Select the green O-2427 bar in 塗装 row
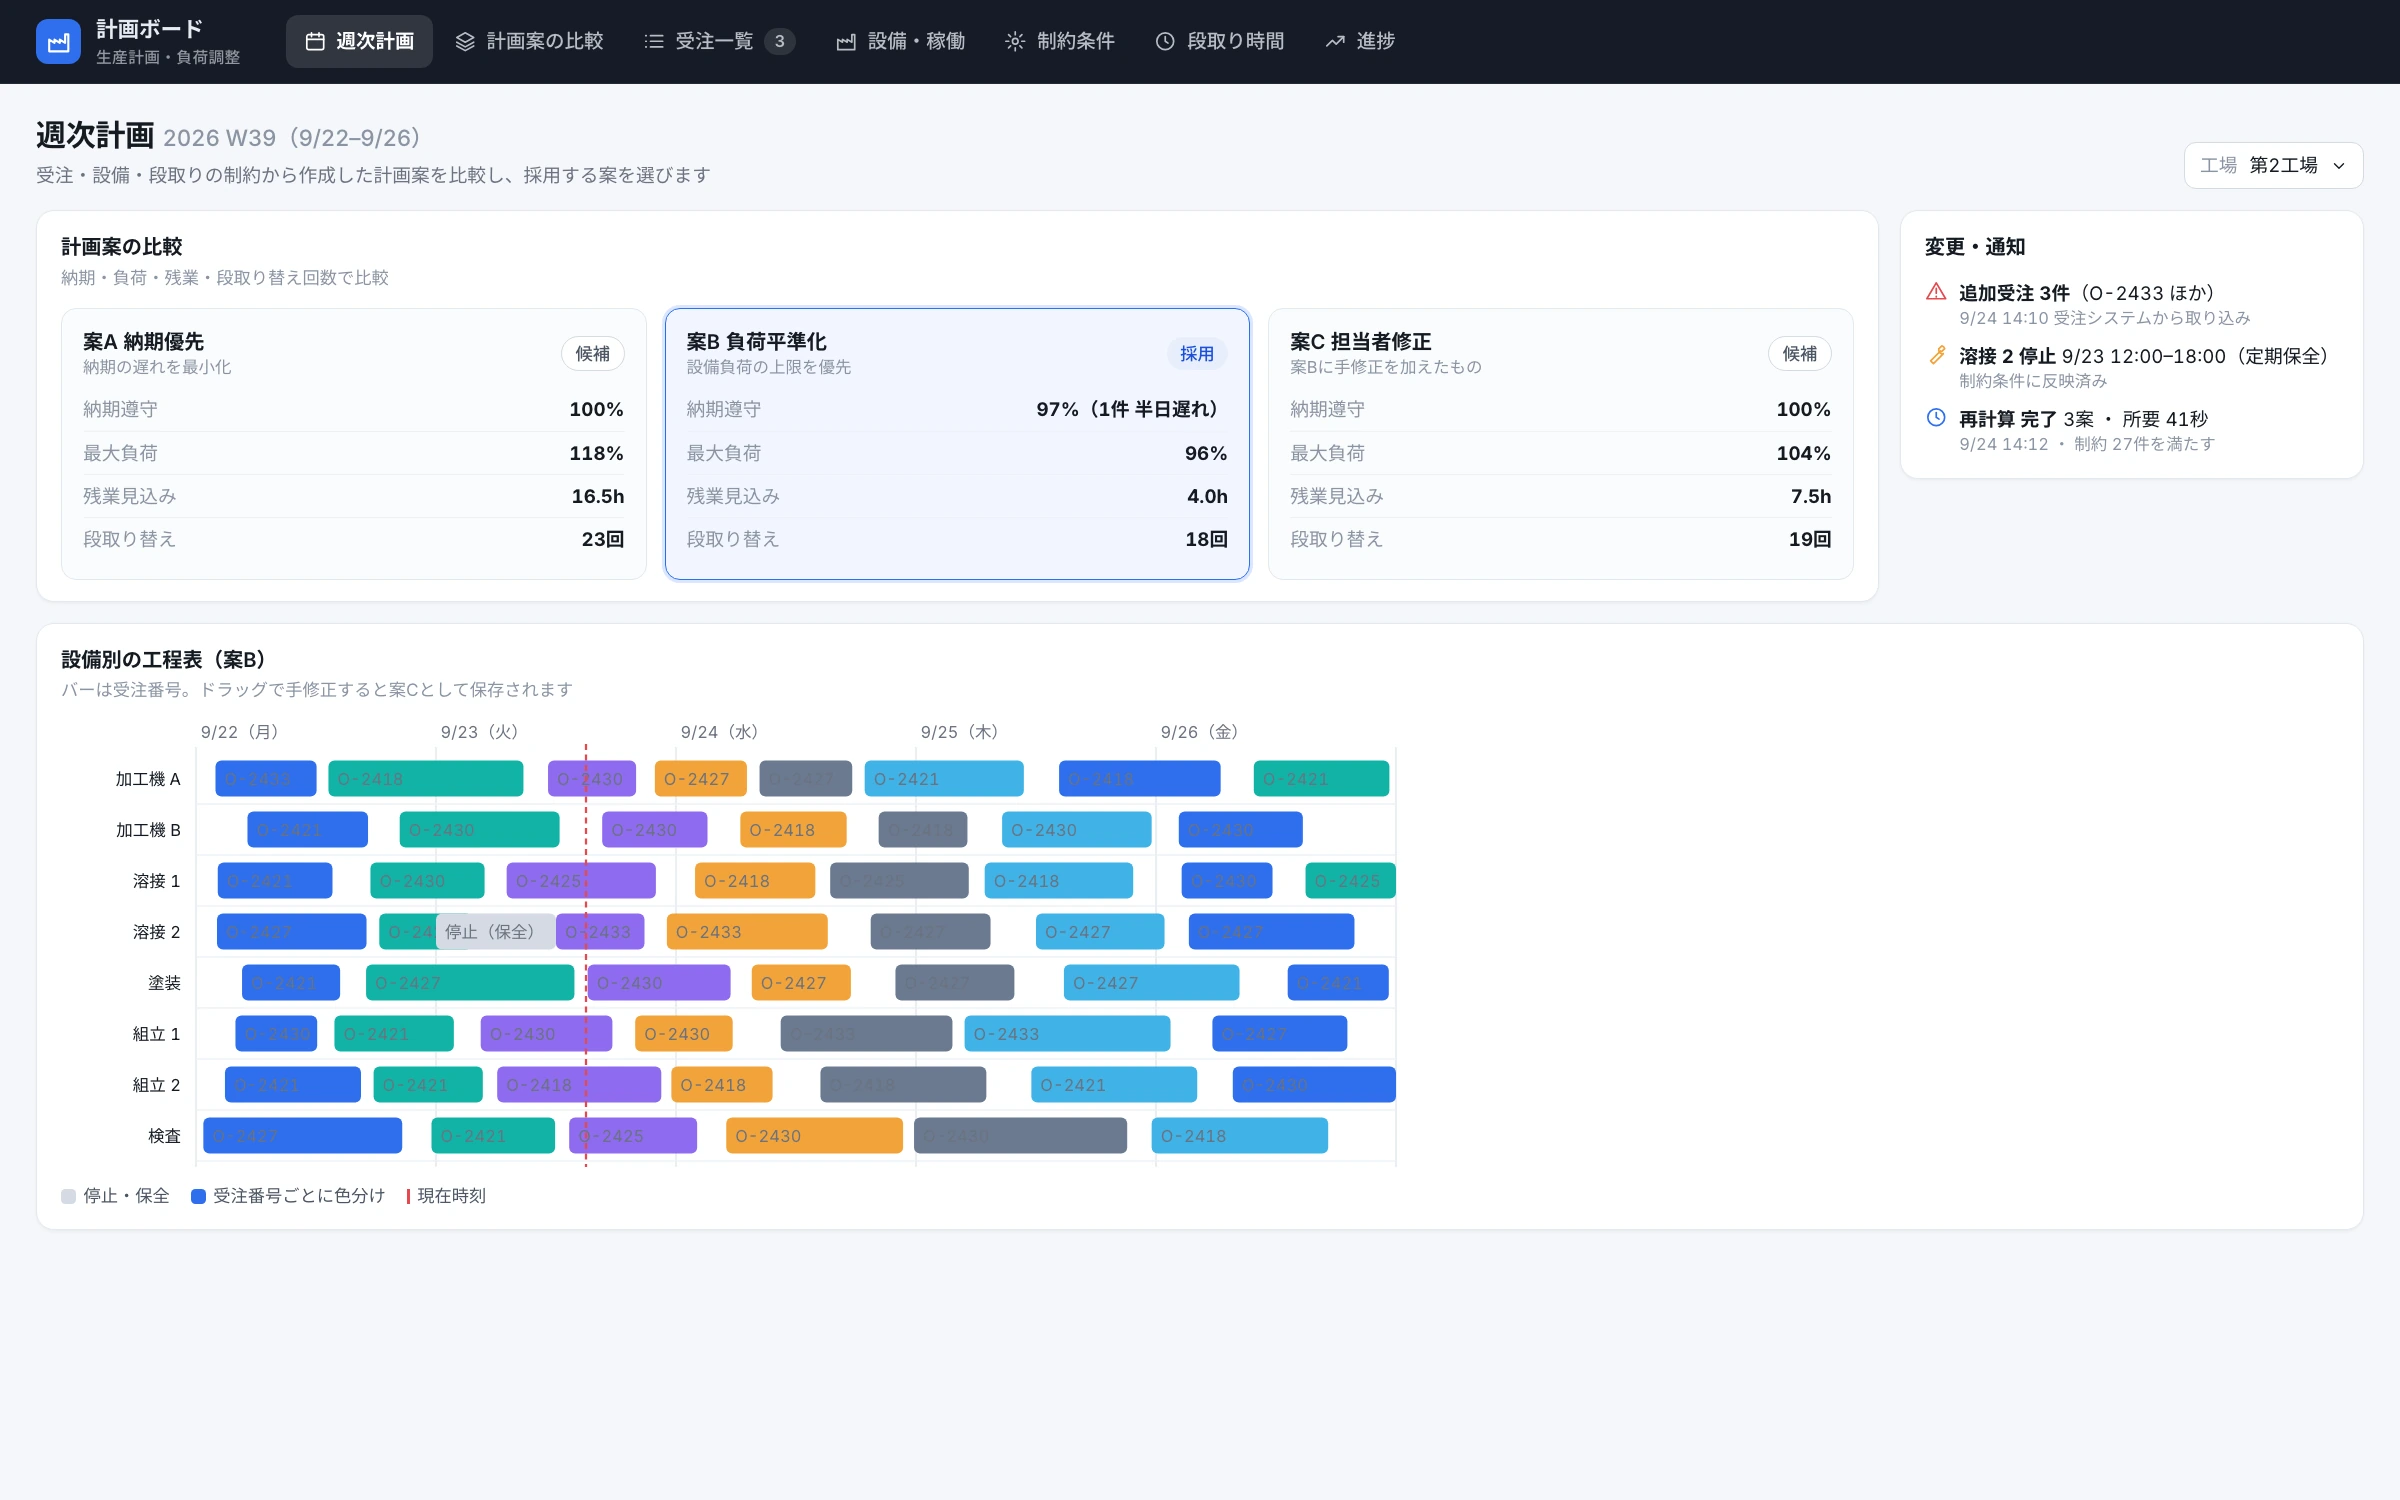The height and width of the screenshot is (1500, 2400). (x=470, y=983)
